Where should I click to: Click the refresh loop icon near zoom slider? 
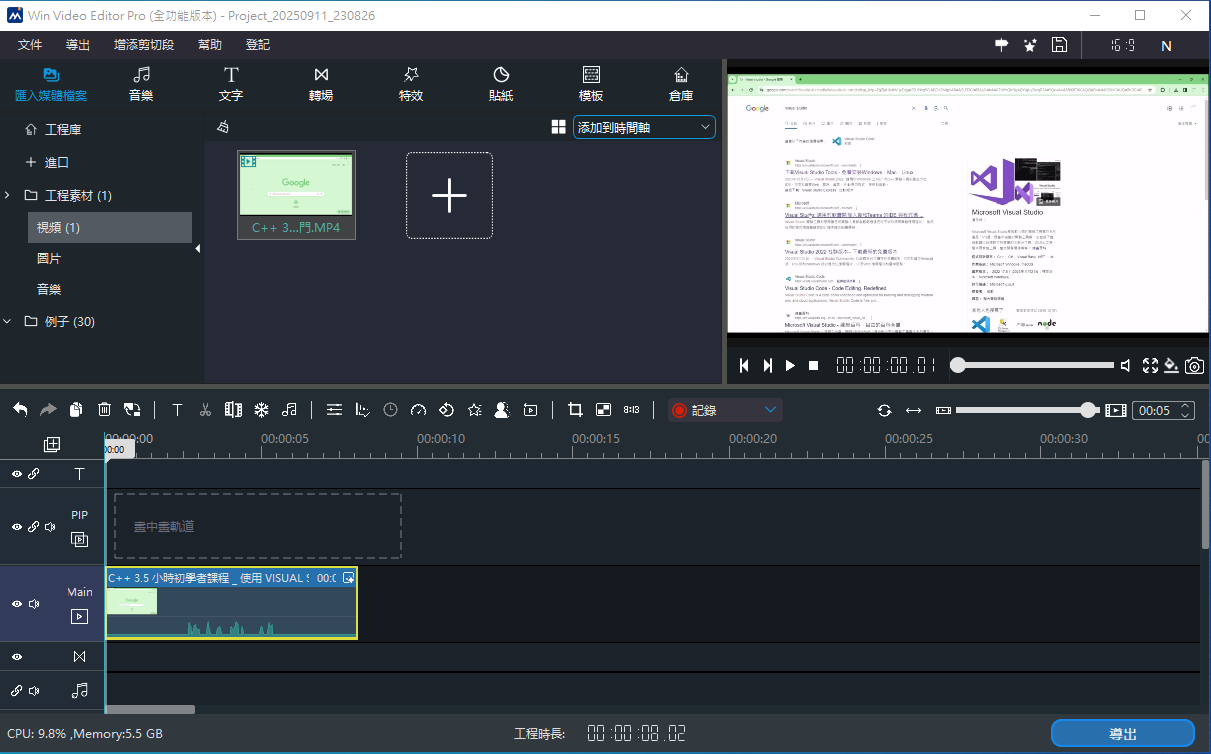click(884, 410)
